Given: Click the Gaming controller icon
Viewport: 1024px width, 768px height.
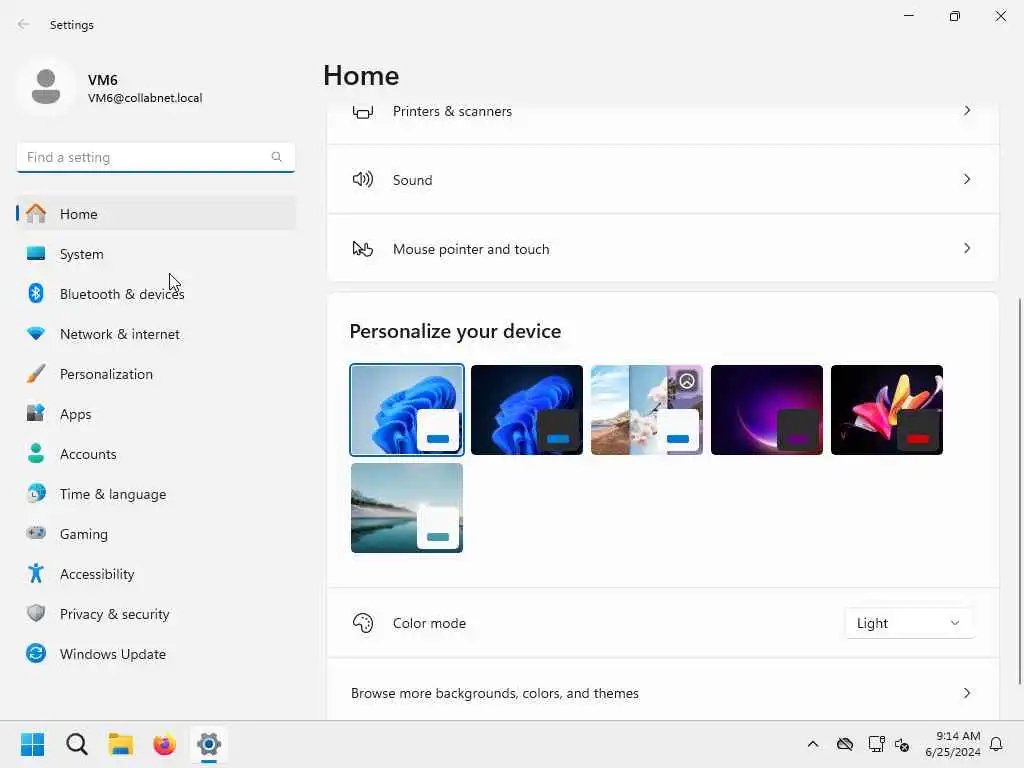Looking at the screenshot, I should coord(36,533).
